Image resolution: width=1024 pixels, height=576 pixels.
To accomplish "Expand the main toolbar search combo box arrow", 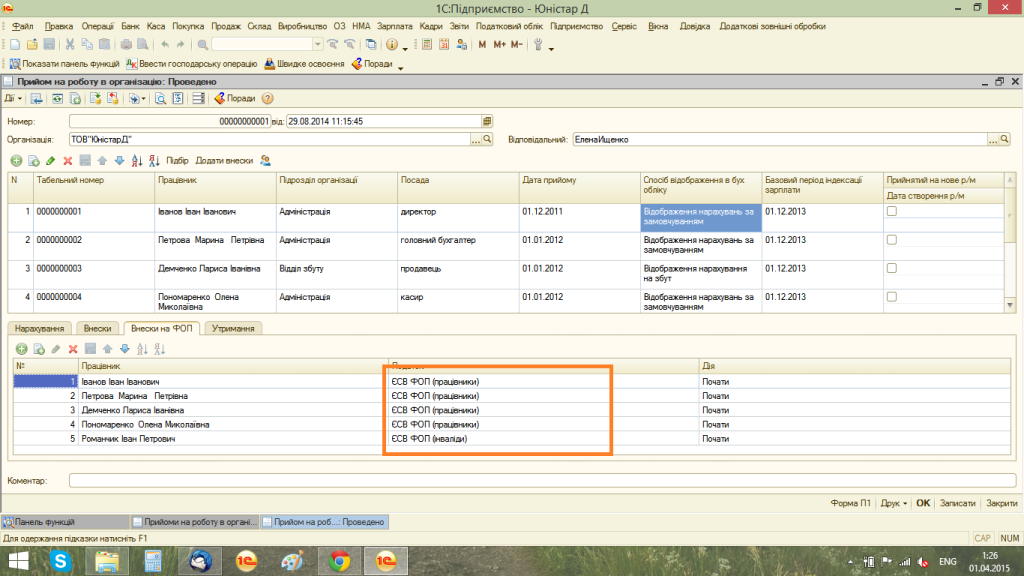I will pos(317,44).
